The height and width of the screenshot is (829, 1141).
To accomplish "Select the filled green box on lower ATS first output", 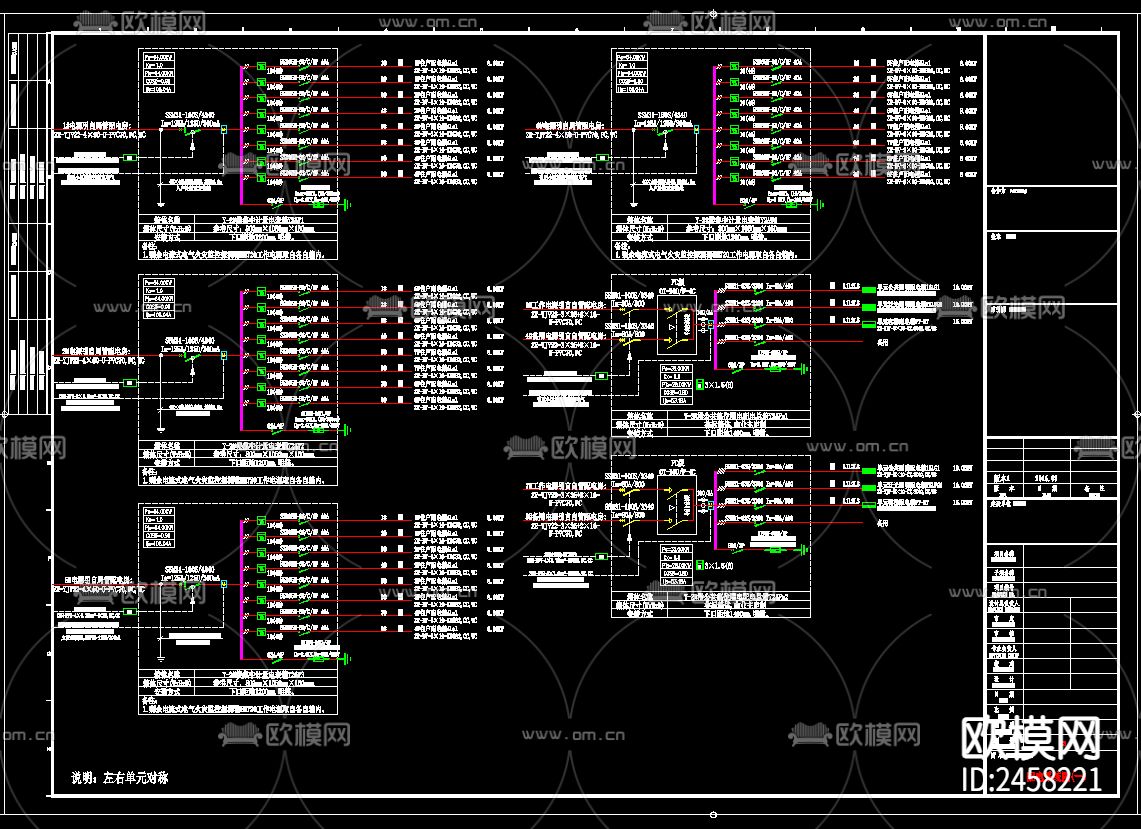I will [868, 470].
